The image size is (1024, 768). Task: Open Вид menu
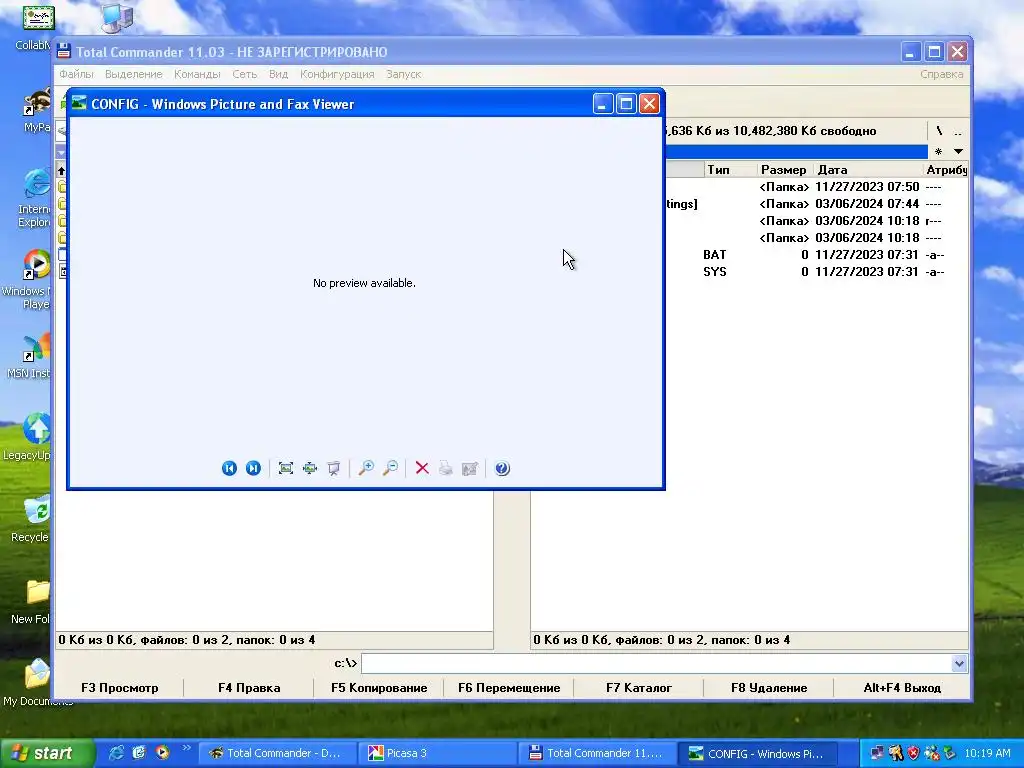pyautogui.click(x=278, y=74)
